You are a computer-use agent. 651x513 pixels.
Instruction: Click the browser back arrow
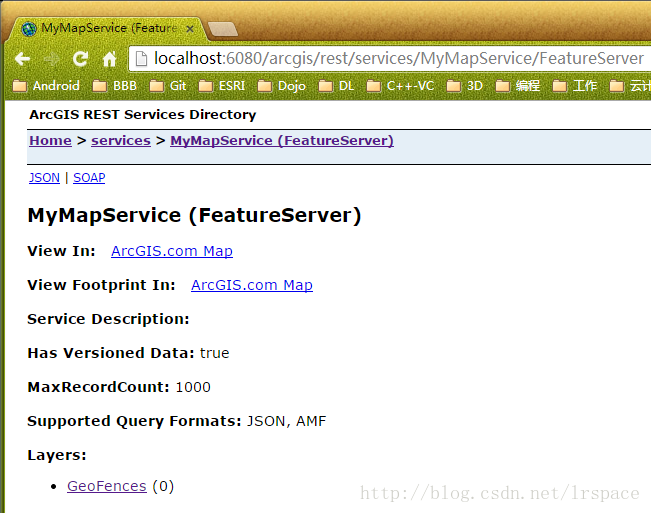point(22,59)
